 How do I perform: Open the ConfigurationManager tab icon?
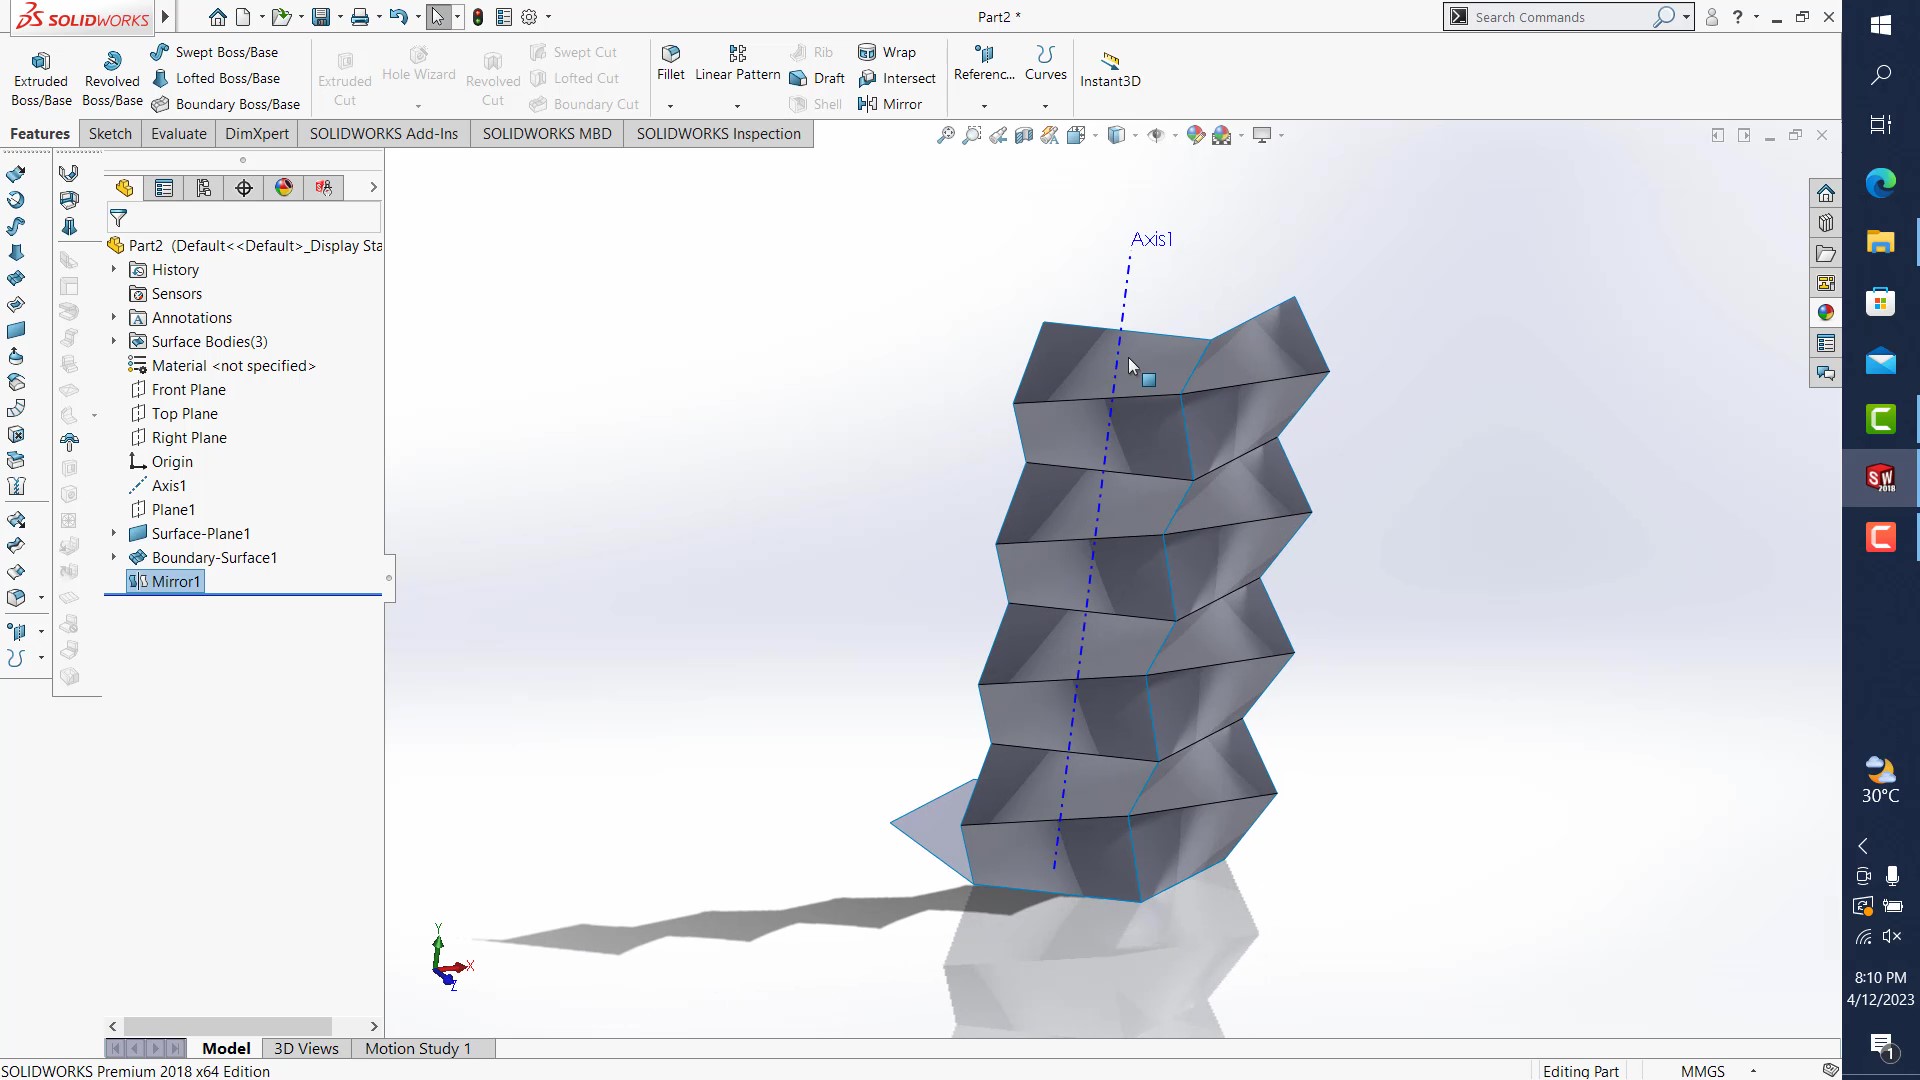point(204,188)
